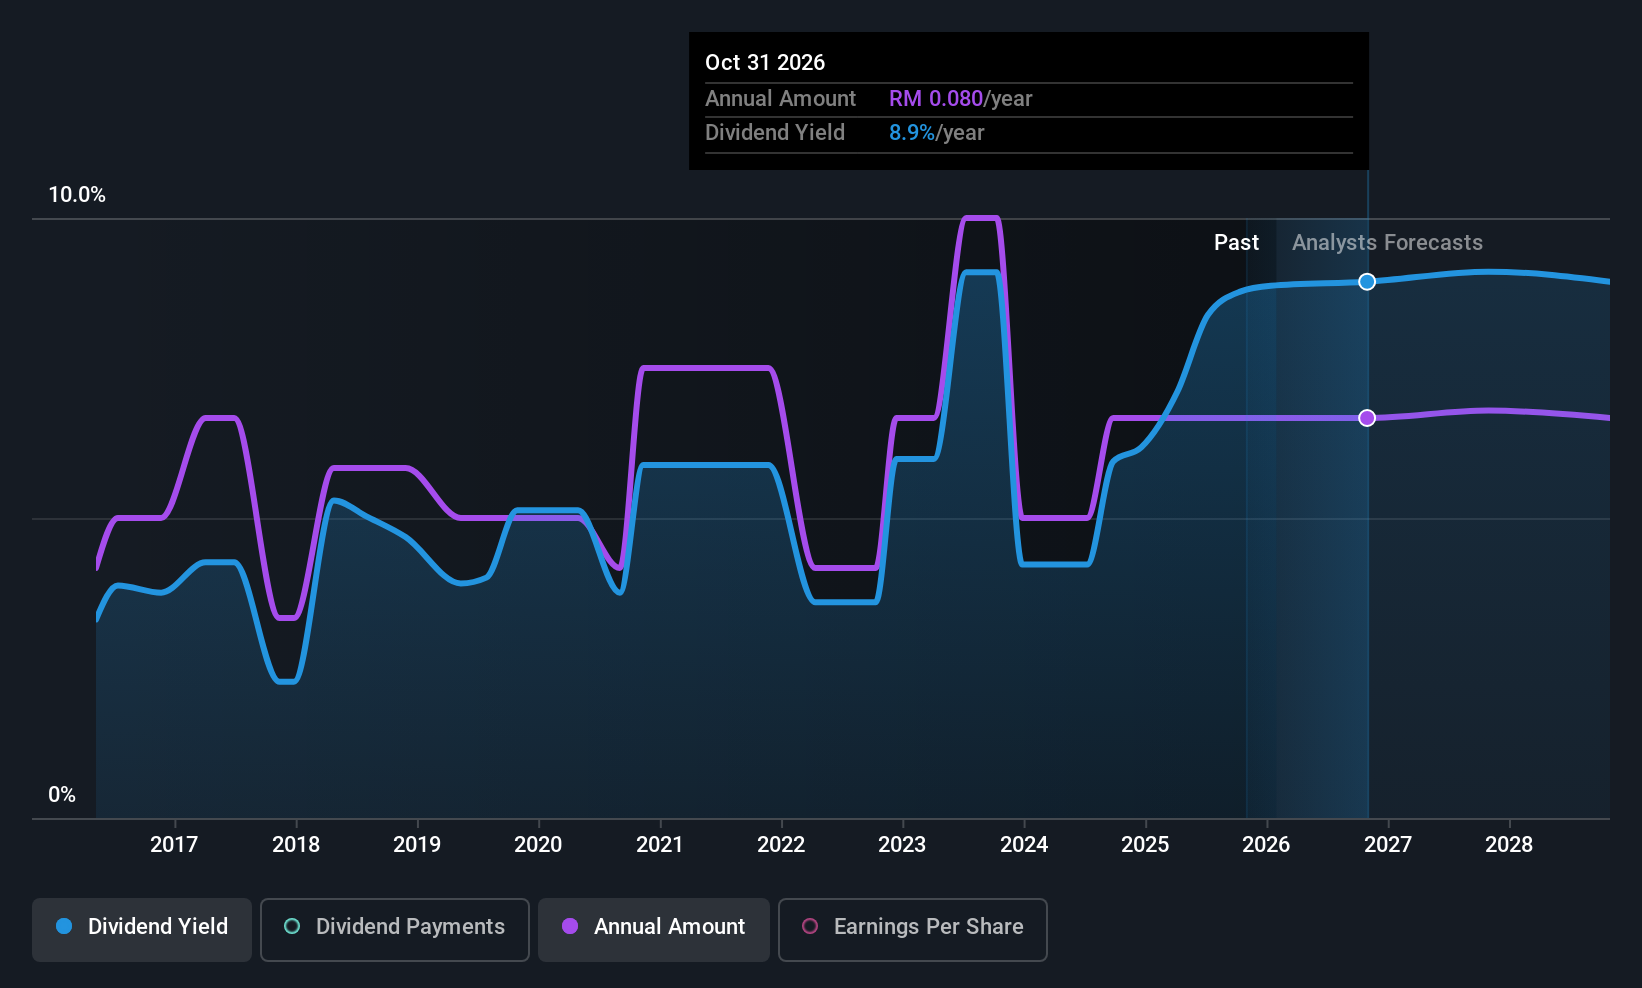Screen dimensions: 1642x988
Task: Click the 'Oct 31 2026' tooltip date
Action: [765, 63]
